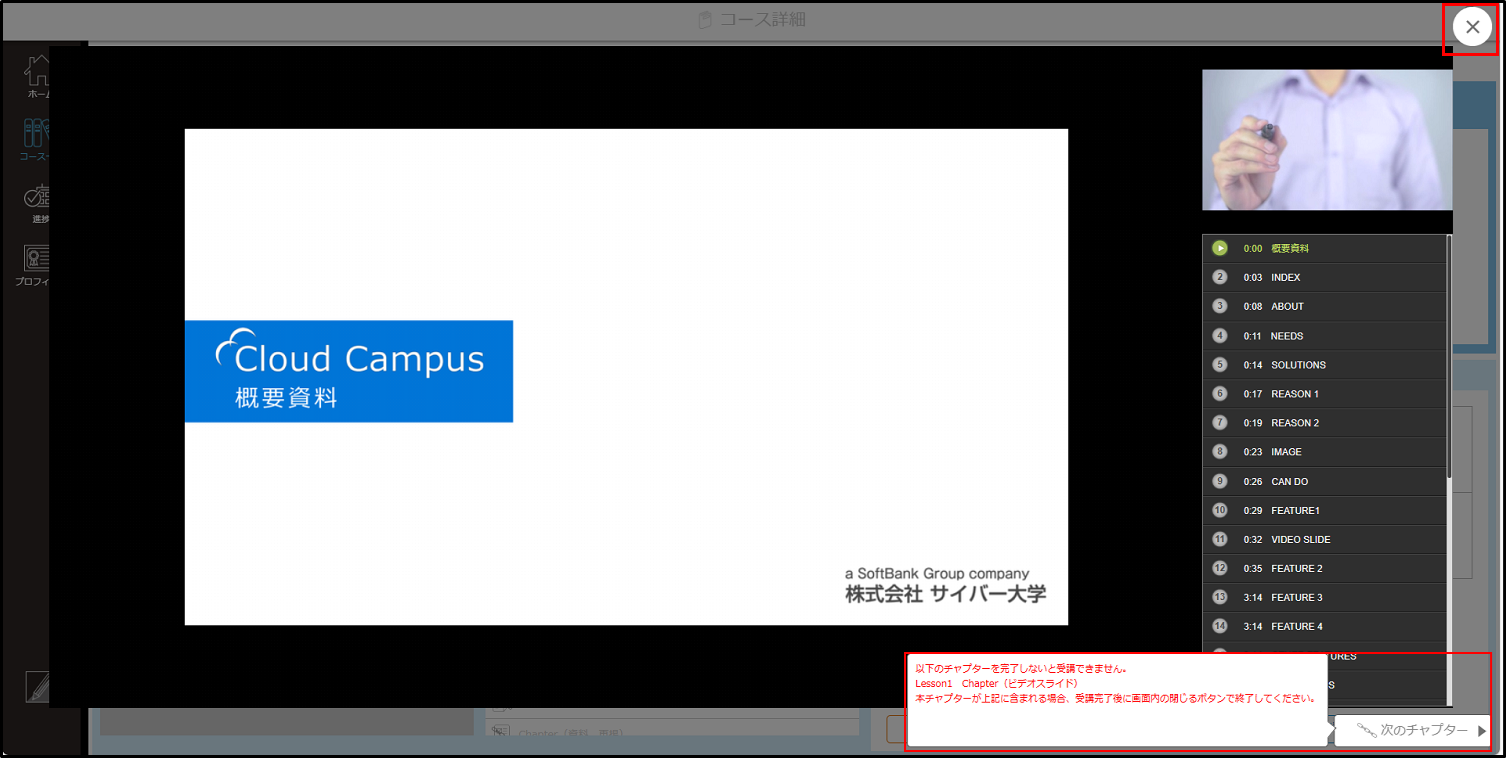Click number 12 circle icon for FEATURE 2
The height and width of the screenshot is (758, 1506).
pos(1219,568)
